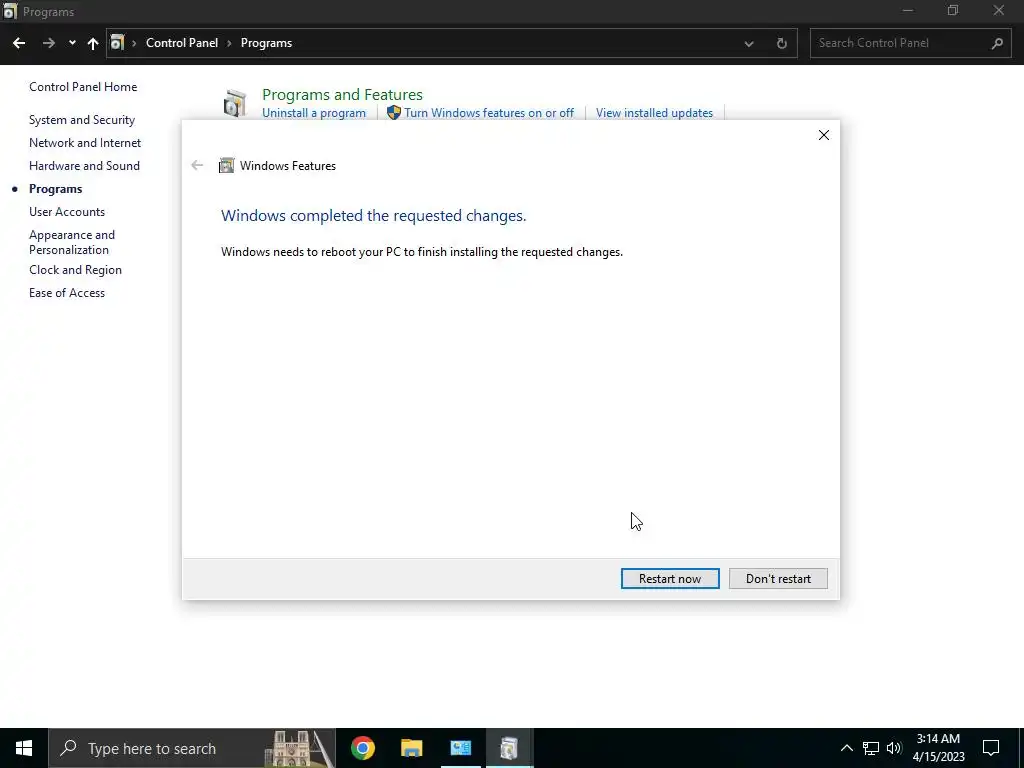This screenshot has width=1024, height=768.
Task: Open Network and Internet category
Action: [85, 143]
